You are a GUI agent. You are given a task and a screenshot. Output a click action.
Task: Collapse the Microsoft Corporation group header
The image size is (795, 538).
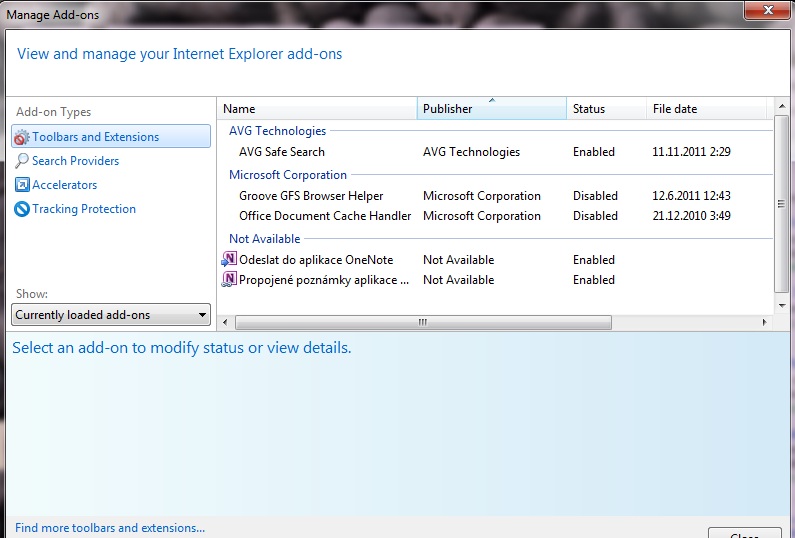288,175
